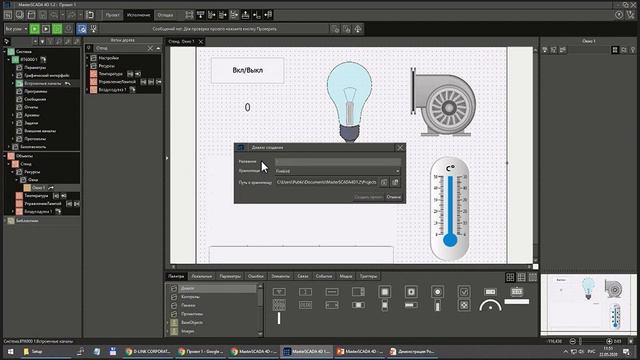Switch palette to large grid view
Viewport: 640px width, 360px height.
coord(510,277)
